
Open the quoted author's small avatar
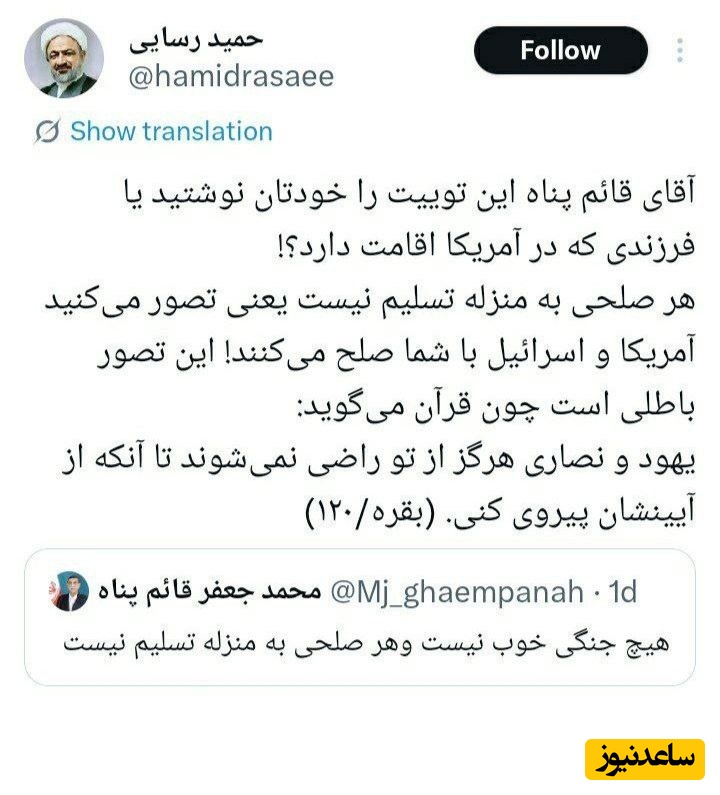68,591
